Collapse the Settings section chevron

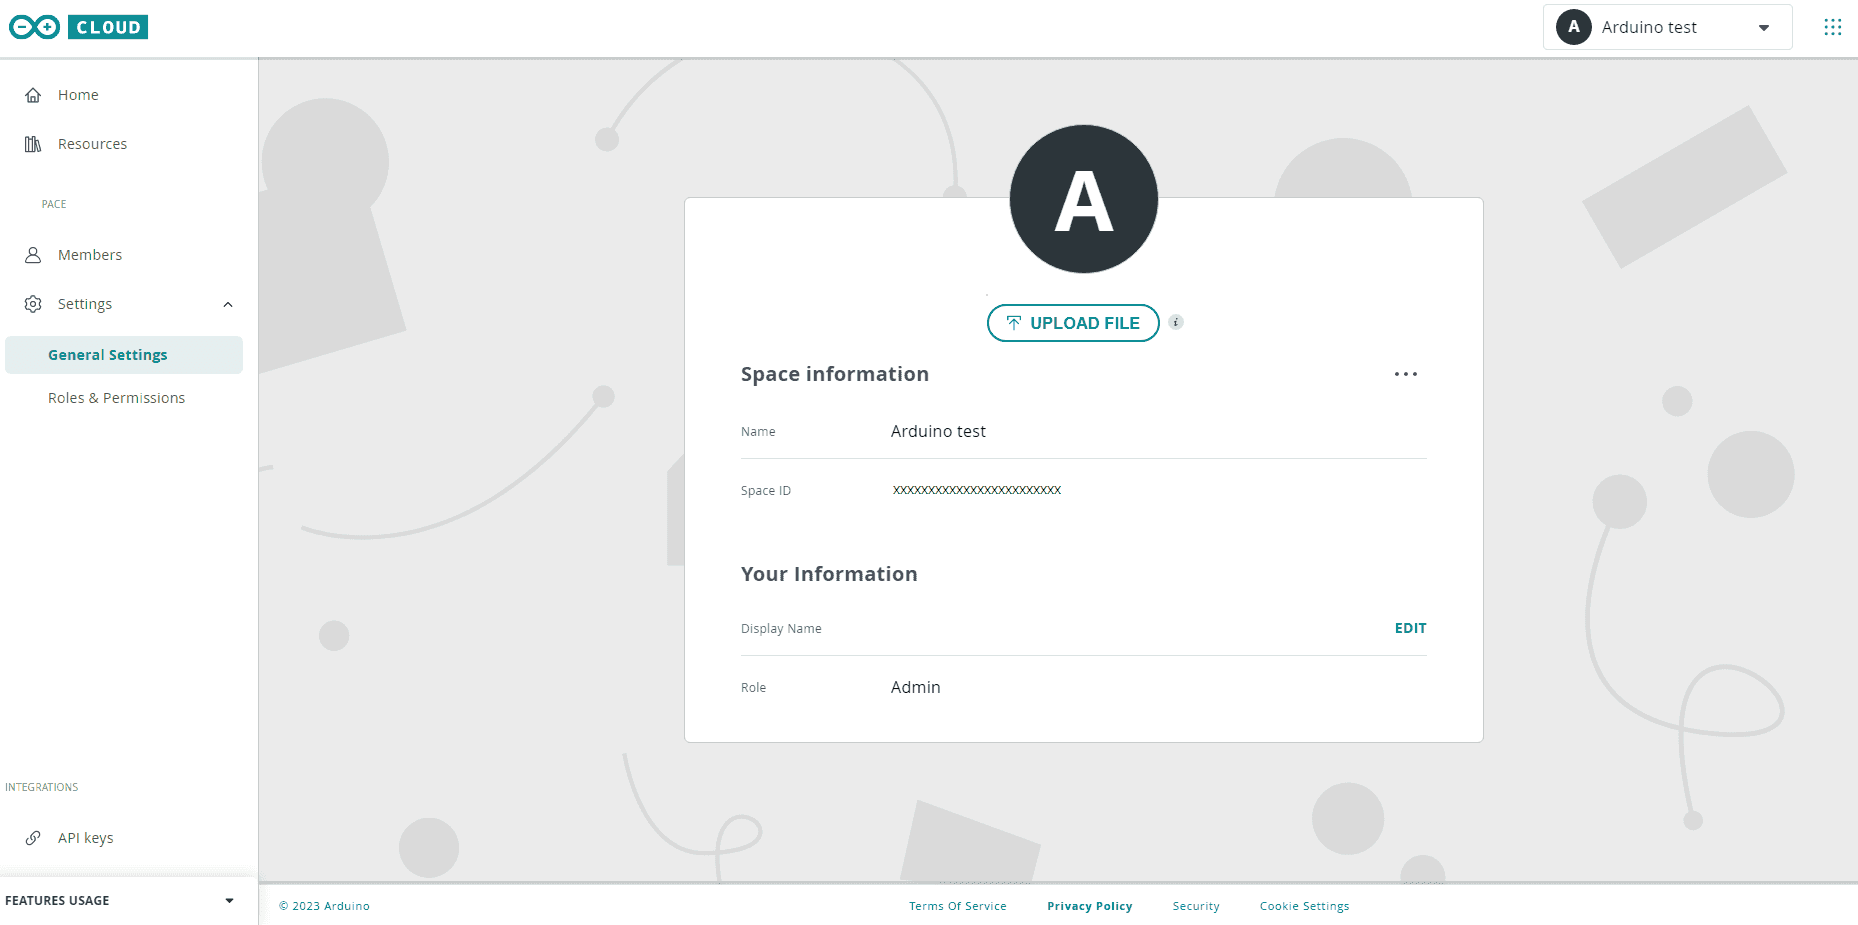(x=228, y=304)
